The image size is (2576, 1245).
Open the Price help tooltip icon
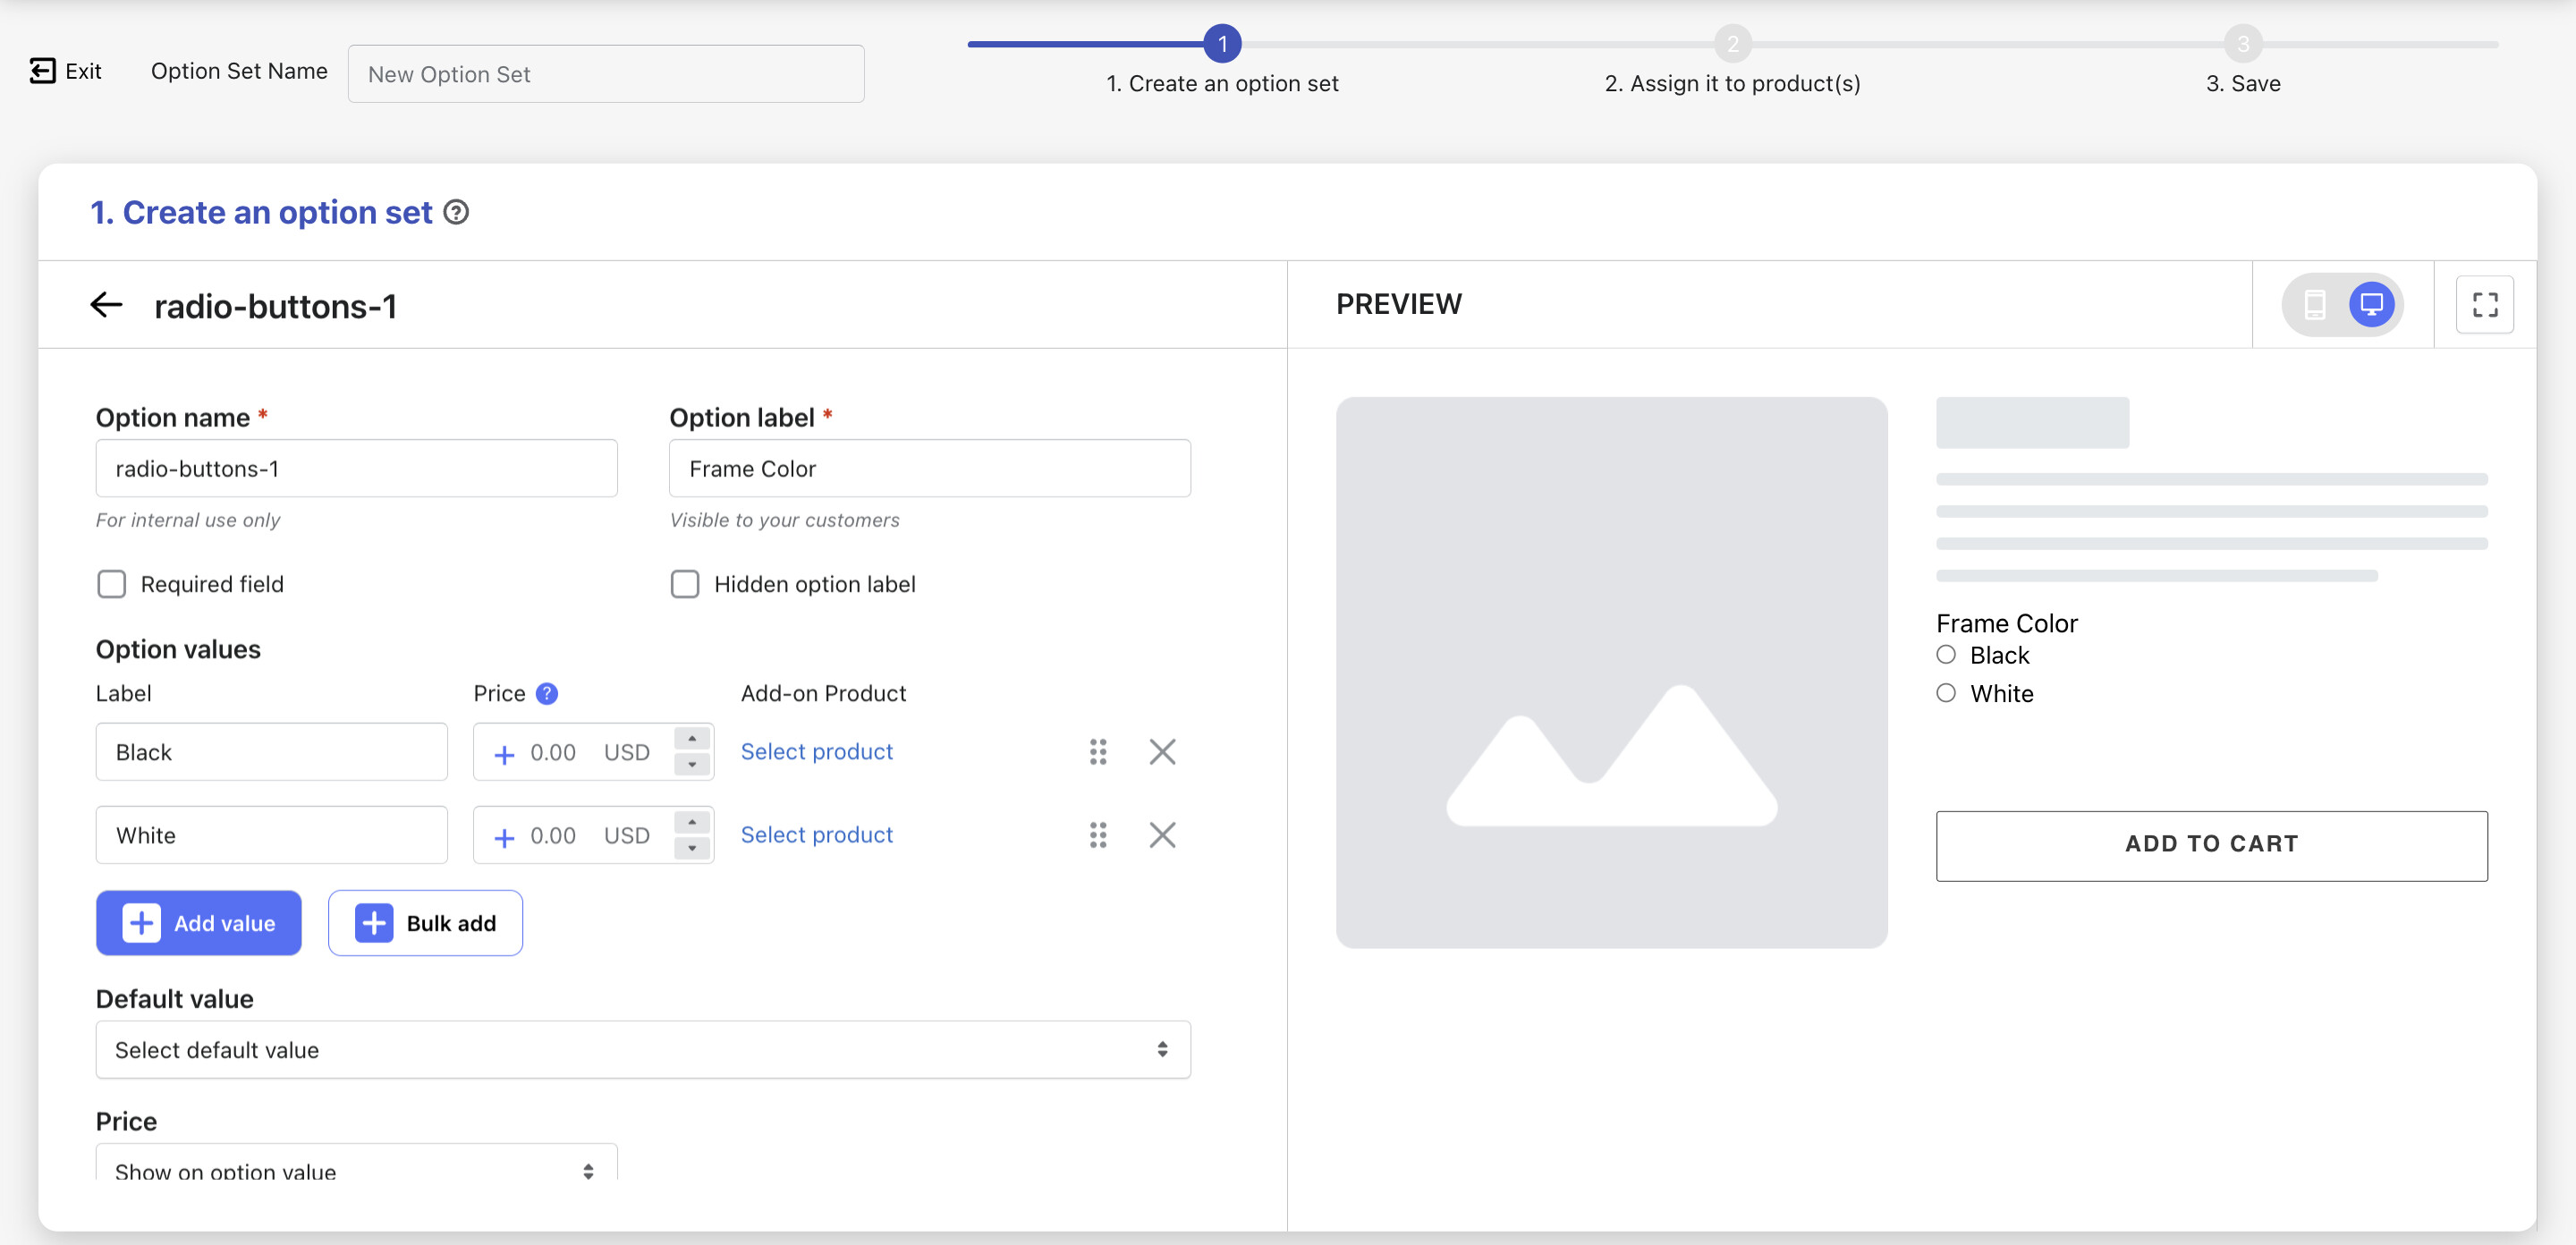(546, 693)
